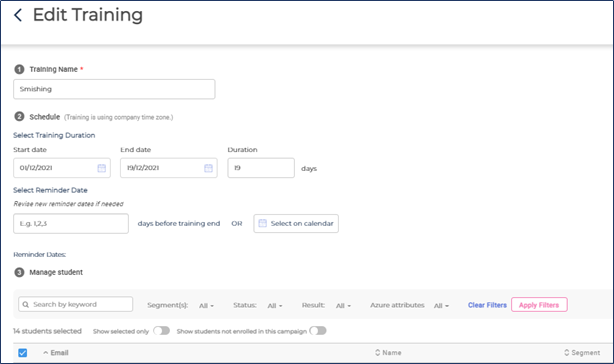
Task: Click the Training Name field containing Smishing
Action: coord(114,89)
